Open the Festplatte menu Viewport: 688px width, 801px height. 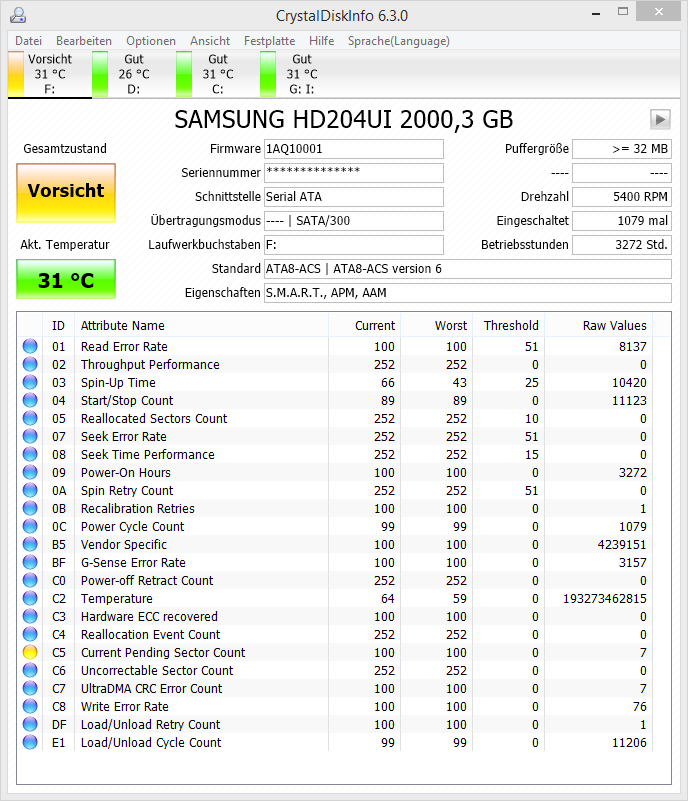tap(269, 41)
